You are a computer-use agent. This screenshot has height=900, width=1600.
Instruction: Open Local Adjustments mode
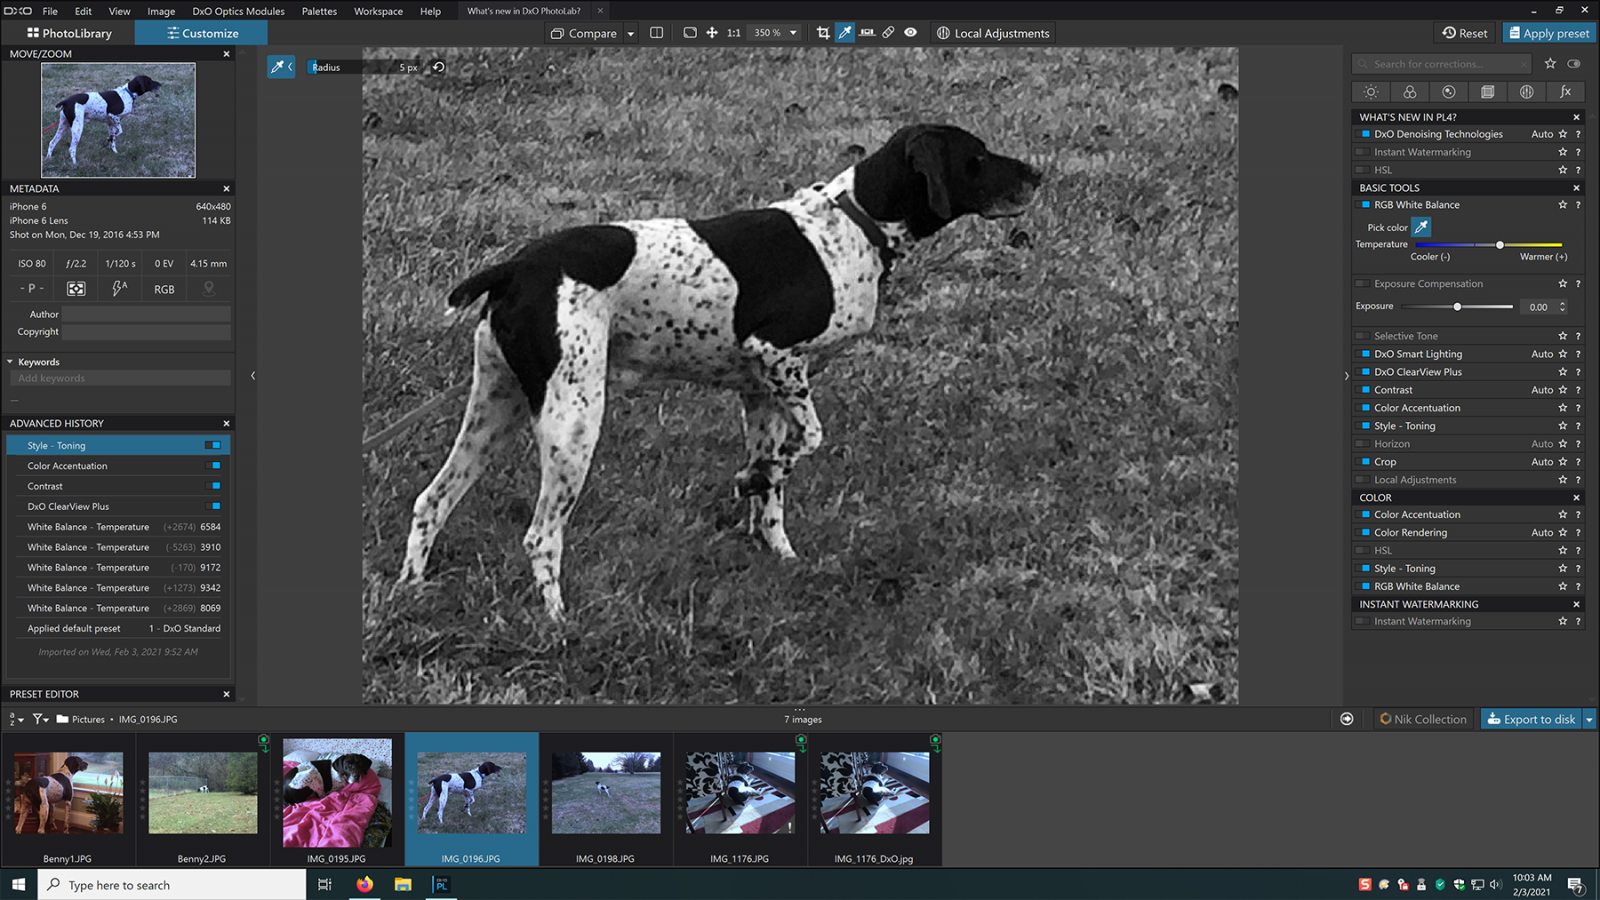point(992,33)
